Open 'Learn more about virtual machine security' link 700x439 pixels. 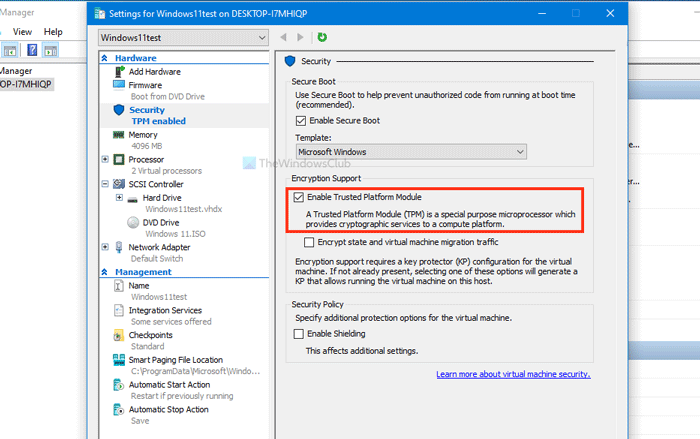[x=513, y=375]
